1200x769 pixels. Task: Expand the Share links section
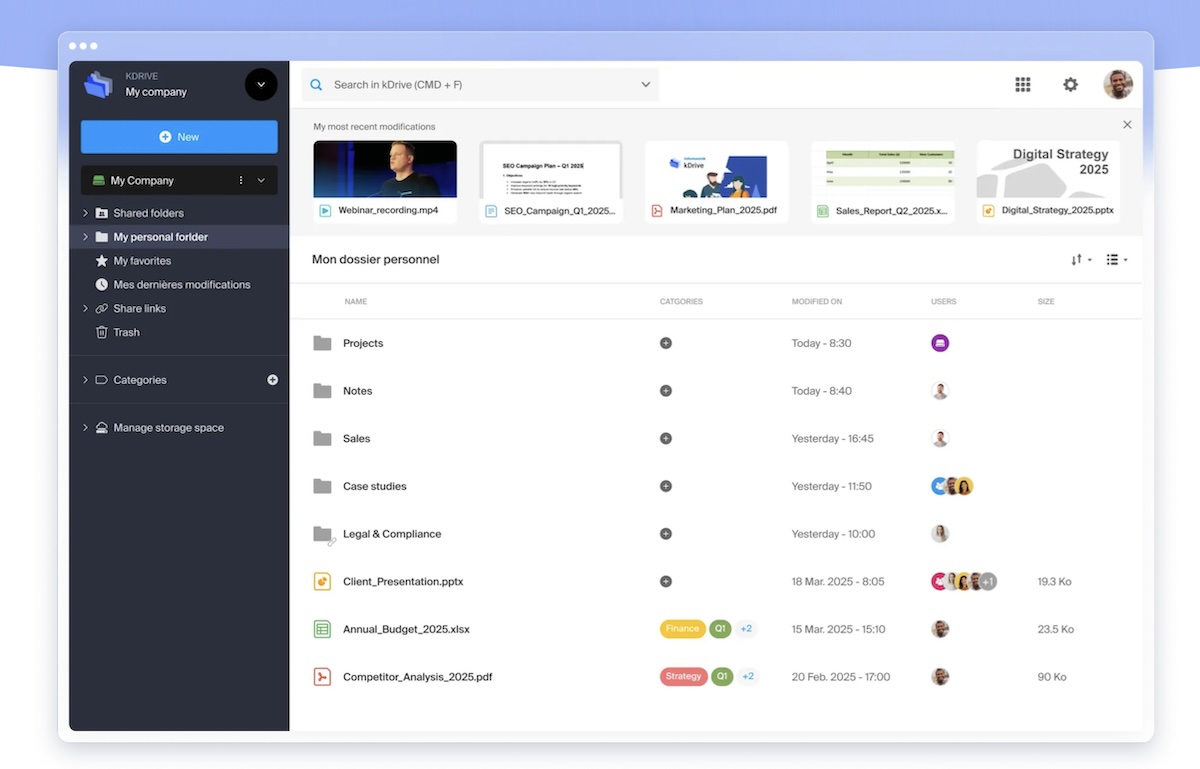[x=85, y=309]
